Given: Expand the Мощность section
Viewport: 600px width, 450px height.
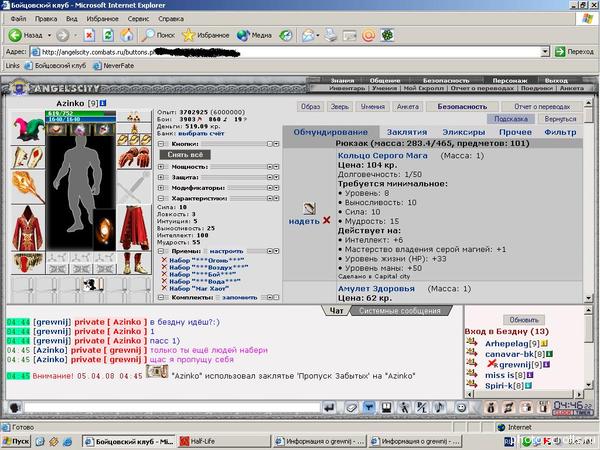Looking at the screenshot, I should (161, 167).
